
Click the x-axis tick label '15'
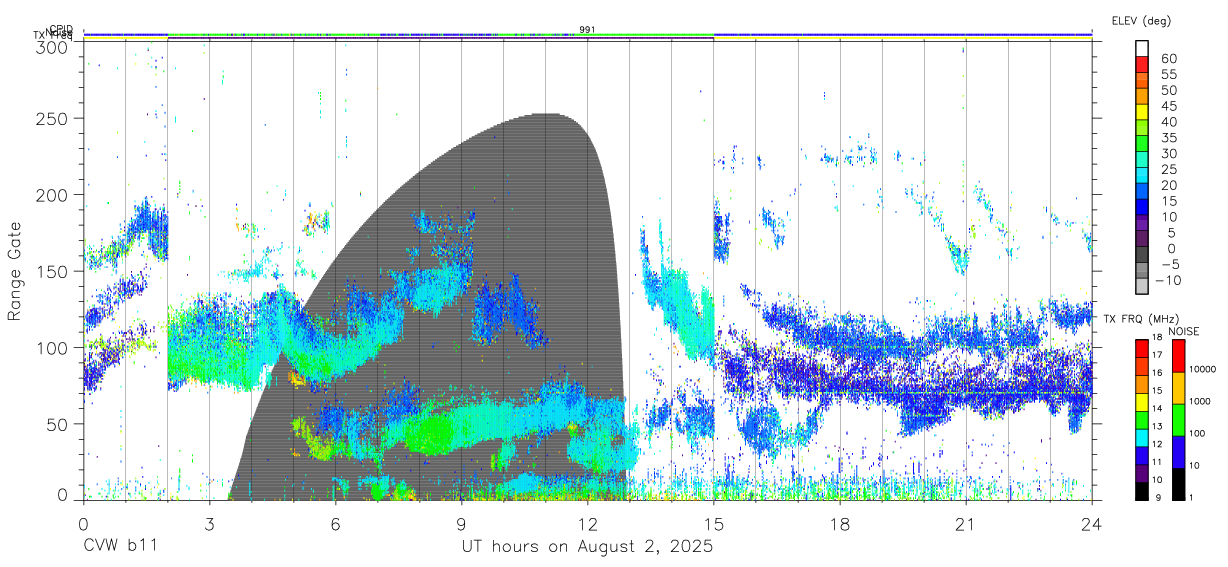[x=713, y=523]
